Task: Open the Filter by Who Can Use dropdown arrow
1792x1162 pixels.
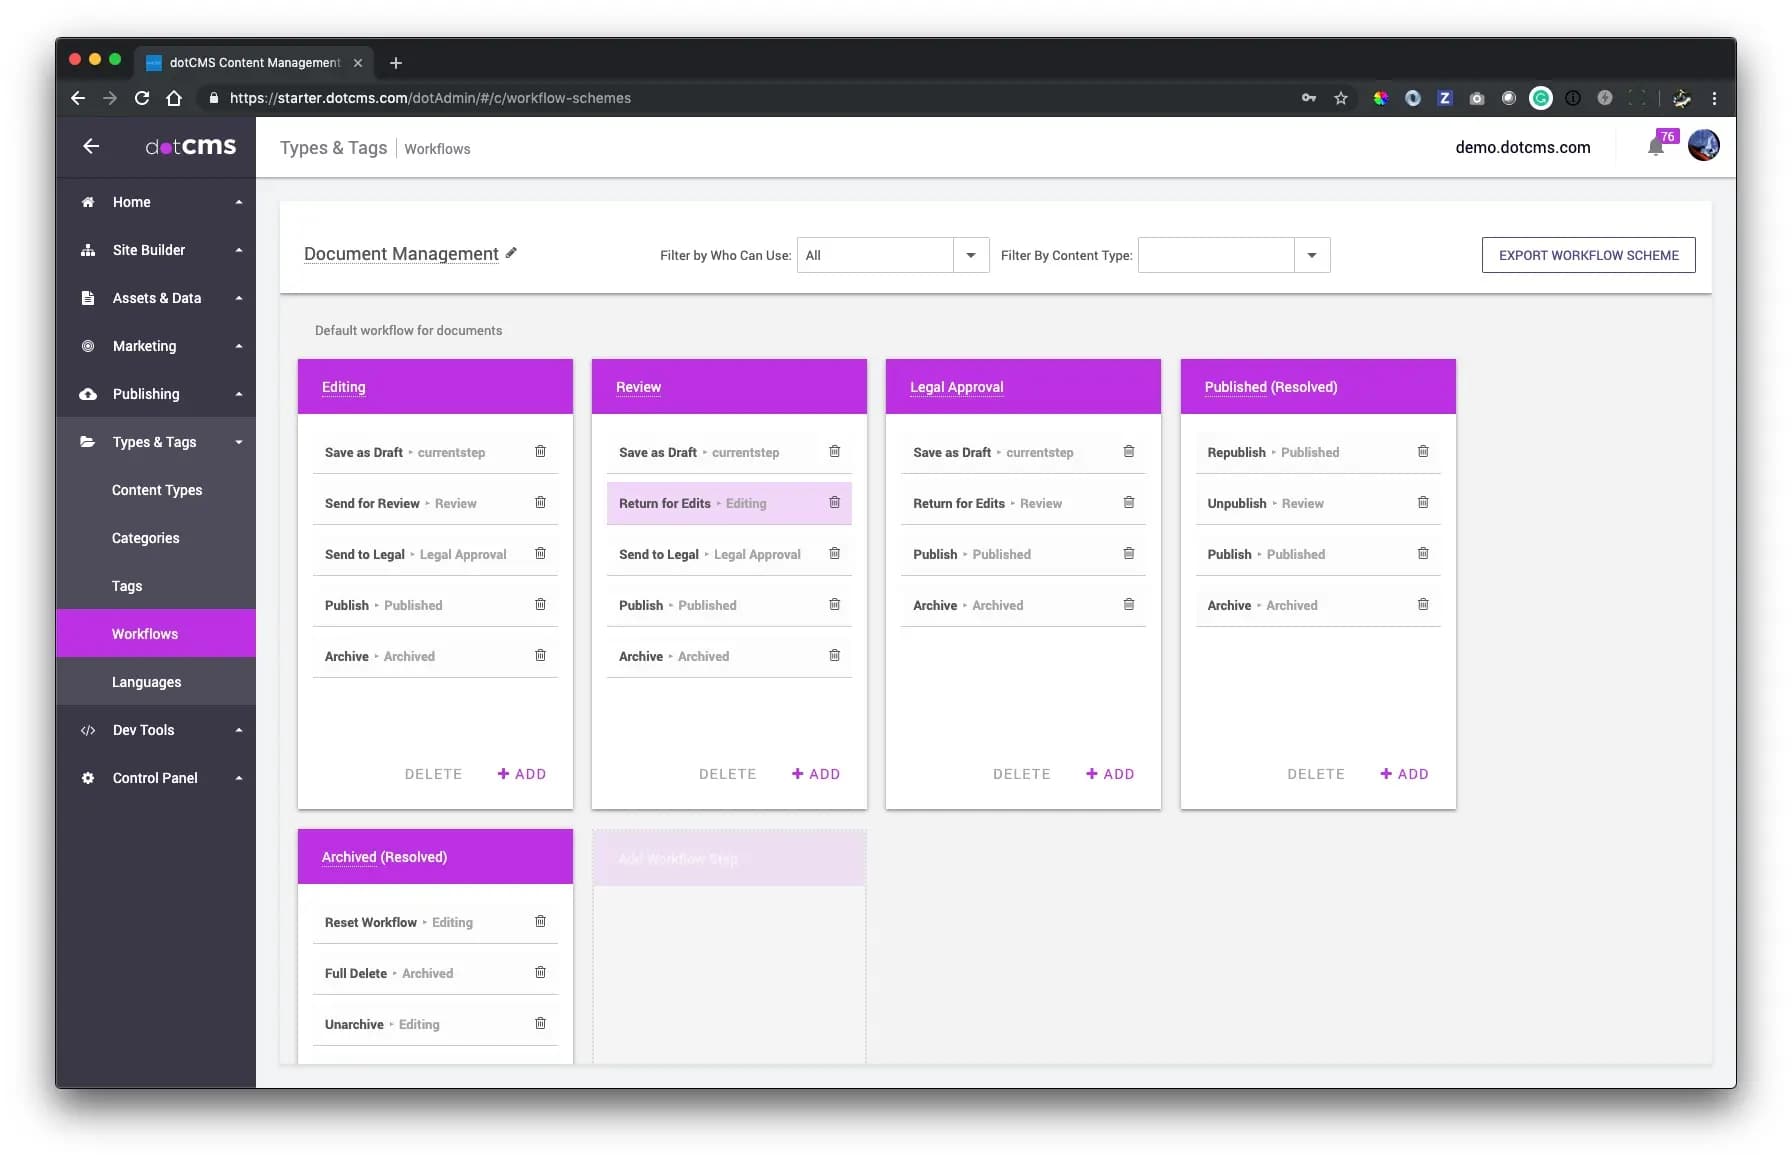Action: coord(971,255)
